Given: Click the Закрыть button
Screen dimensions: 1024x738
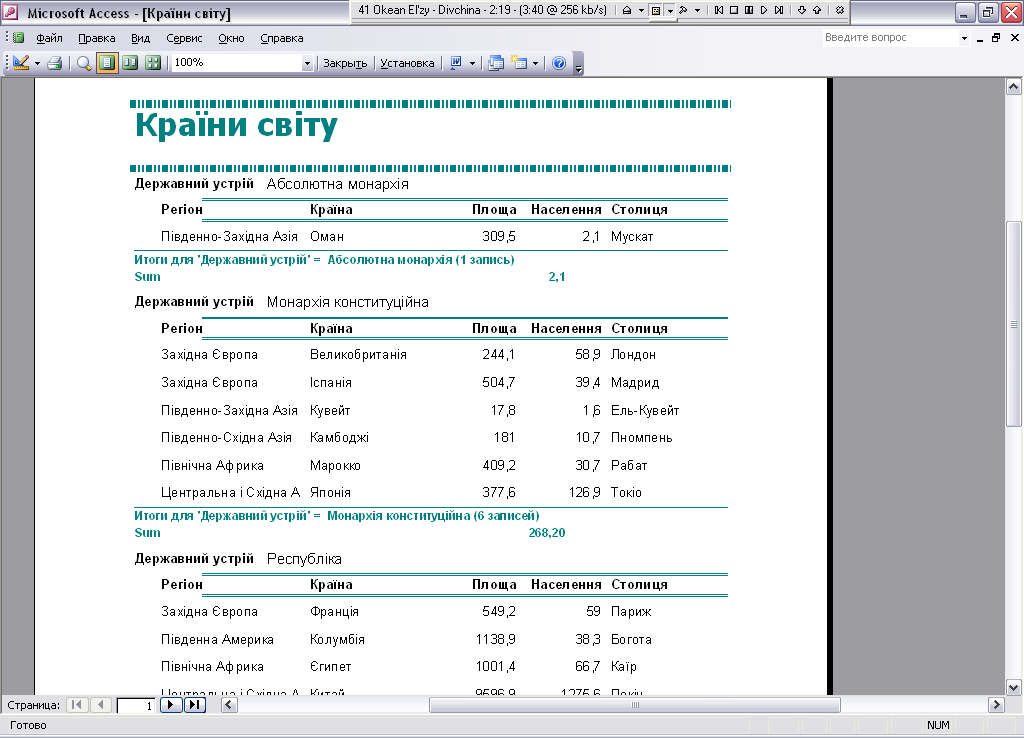Looking at the screenshot, I should pos(345,63).
